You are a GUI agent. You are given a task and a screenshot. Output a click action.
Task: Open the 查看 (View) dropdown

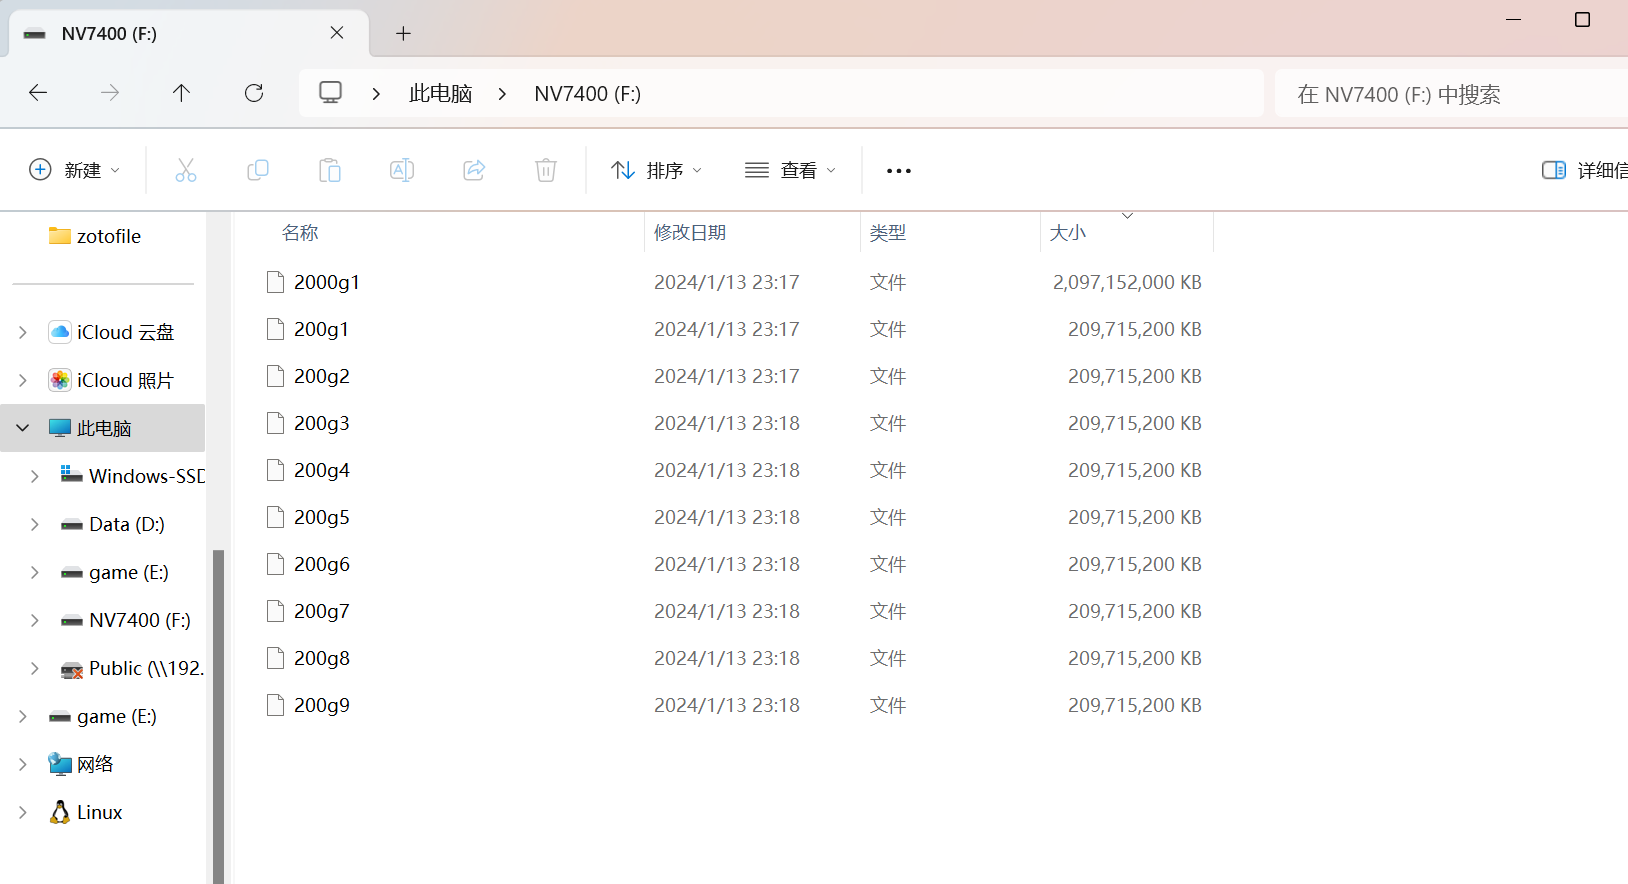790,170
